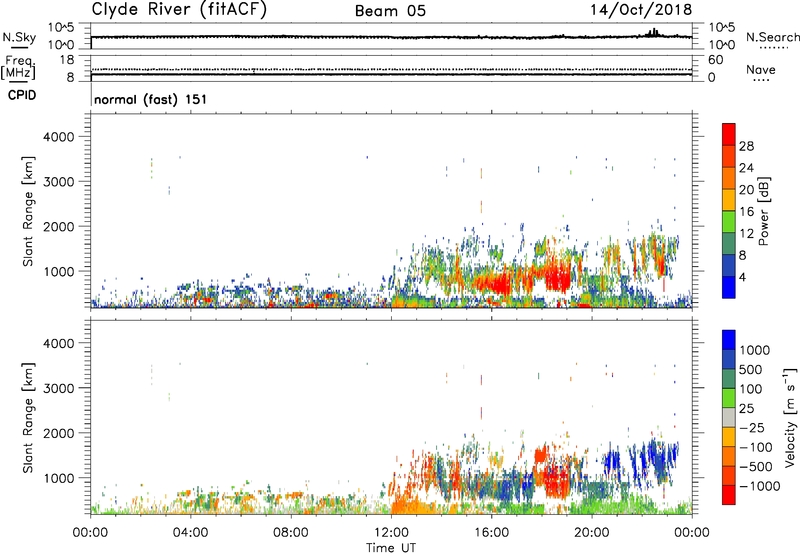Click the red top segment of Power colorbar

pyautogui.click(x=729, y=135)
